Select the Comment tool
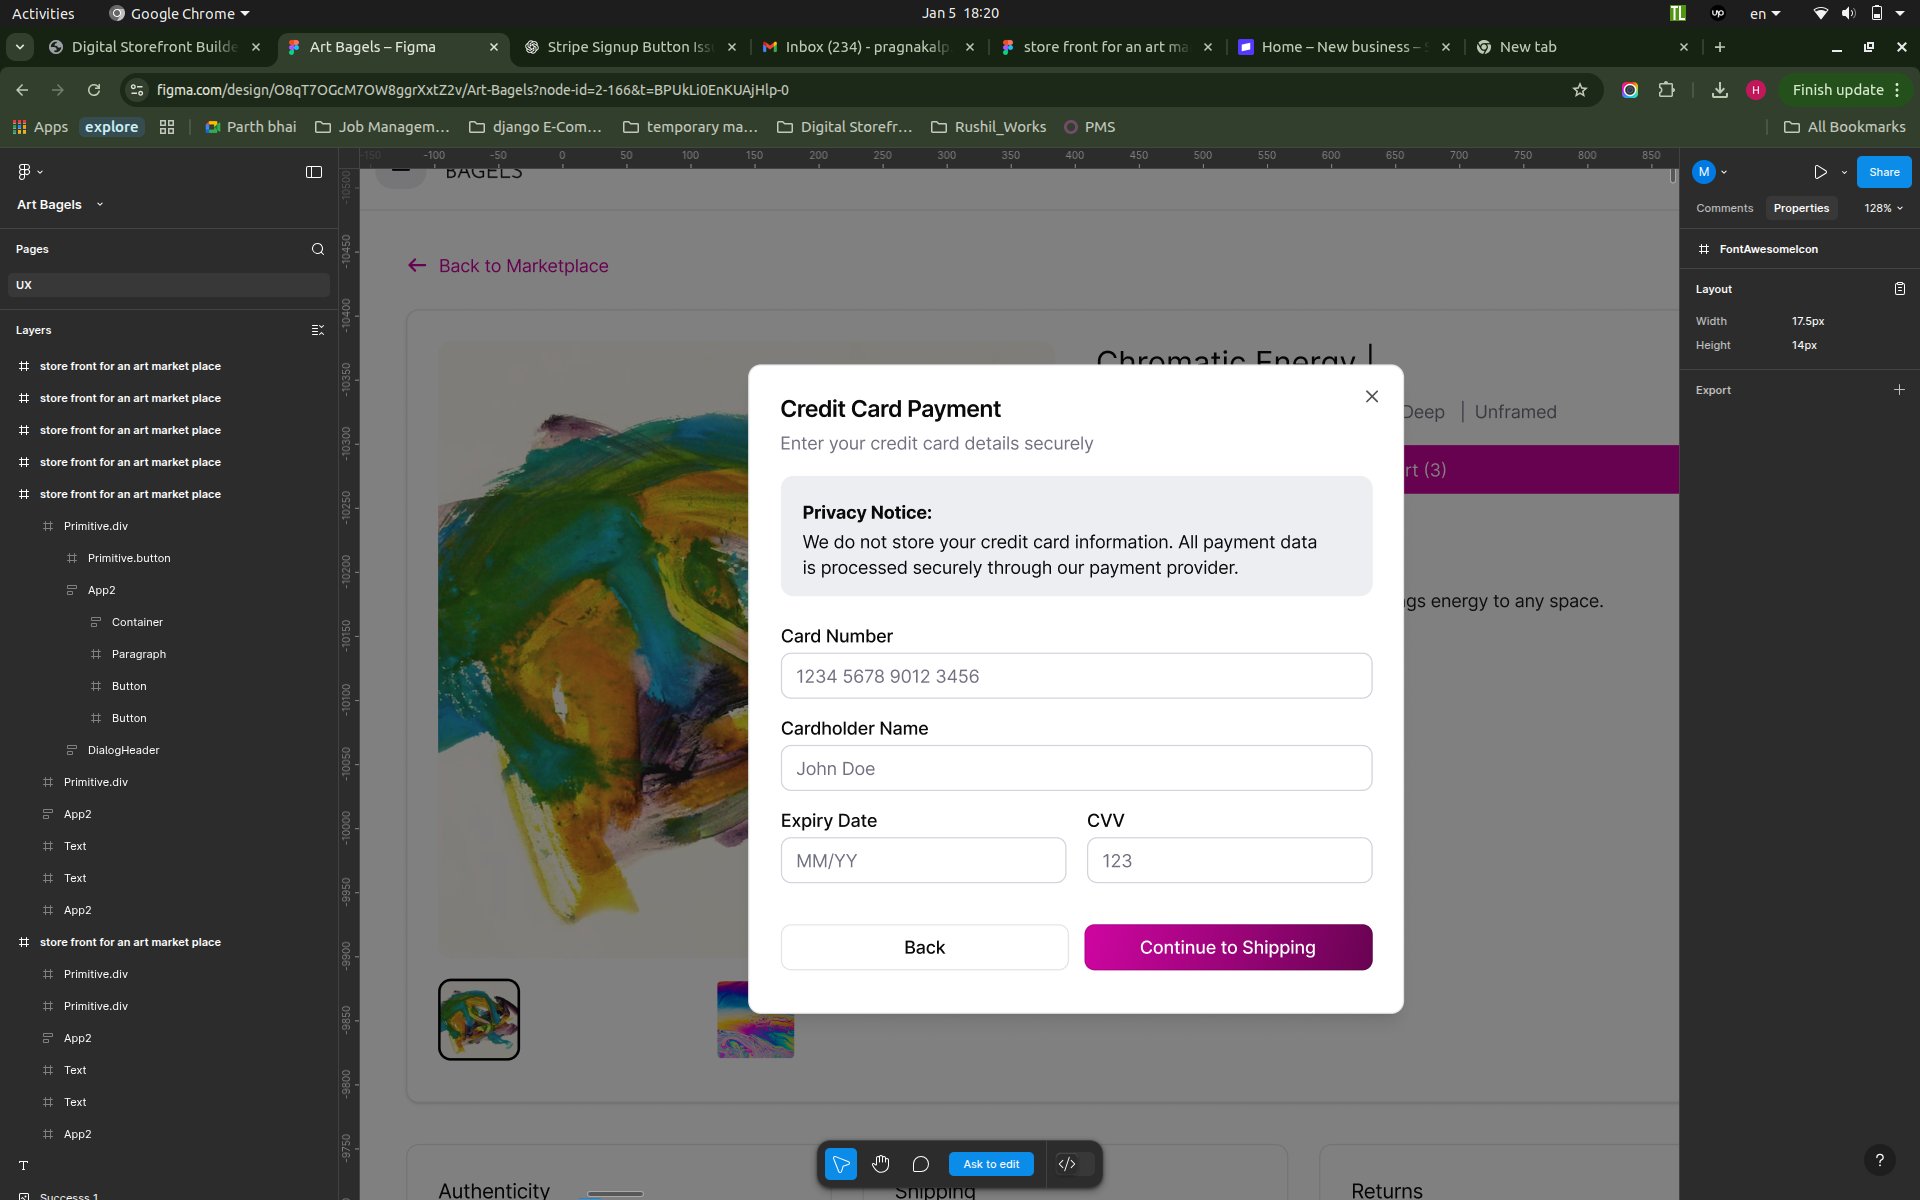Image resolution: width=1920 pixels, height=1200 pixels. (x=921, y=1164)
